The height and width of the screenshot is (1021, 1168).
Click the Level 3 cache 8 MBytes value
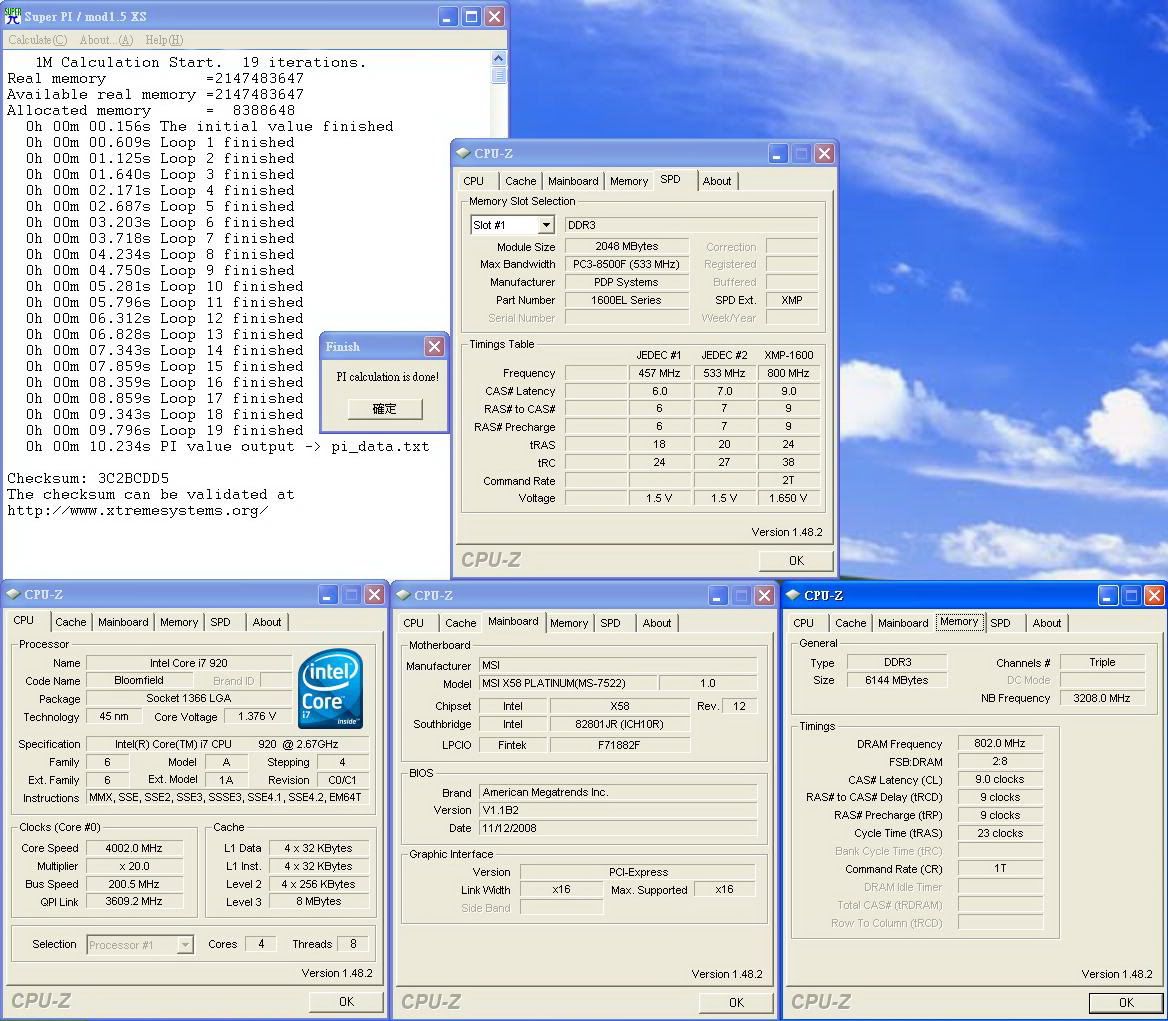[x=318, y=901]
